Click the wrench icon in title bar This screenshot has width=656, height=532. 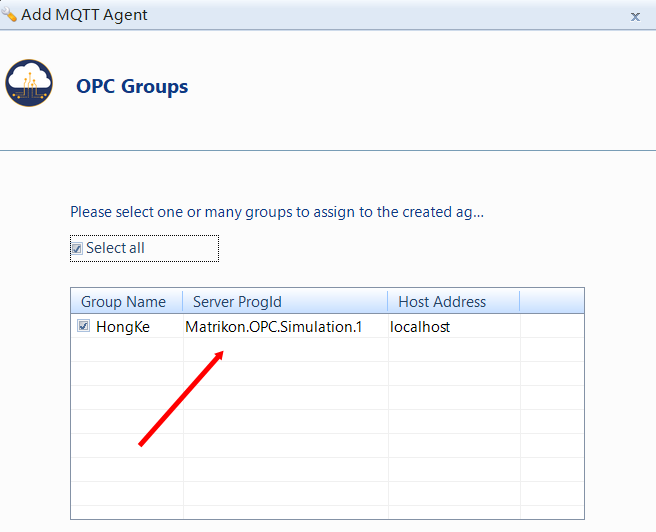tap(9, 15)
